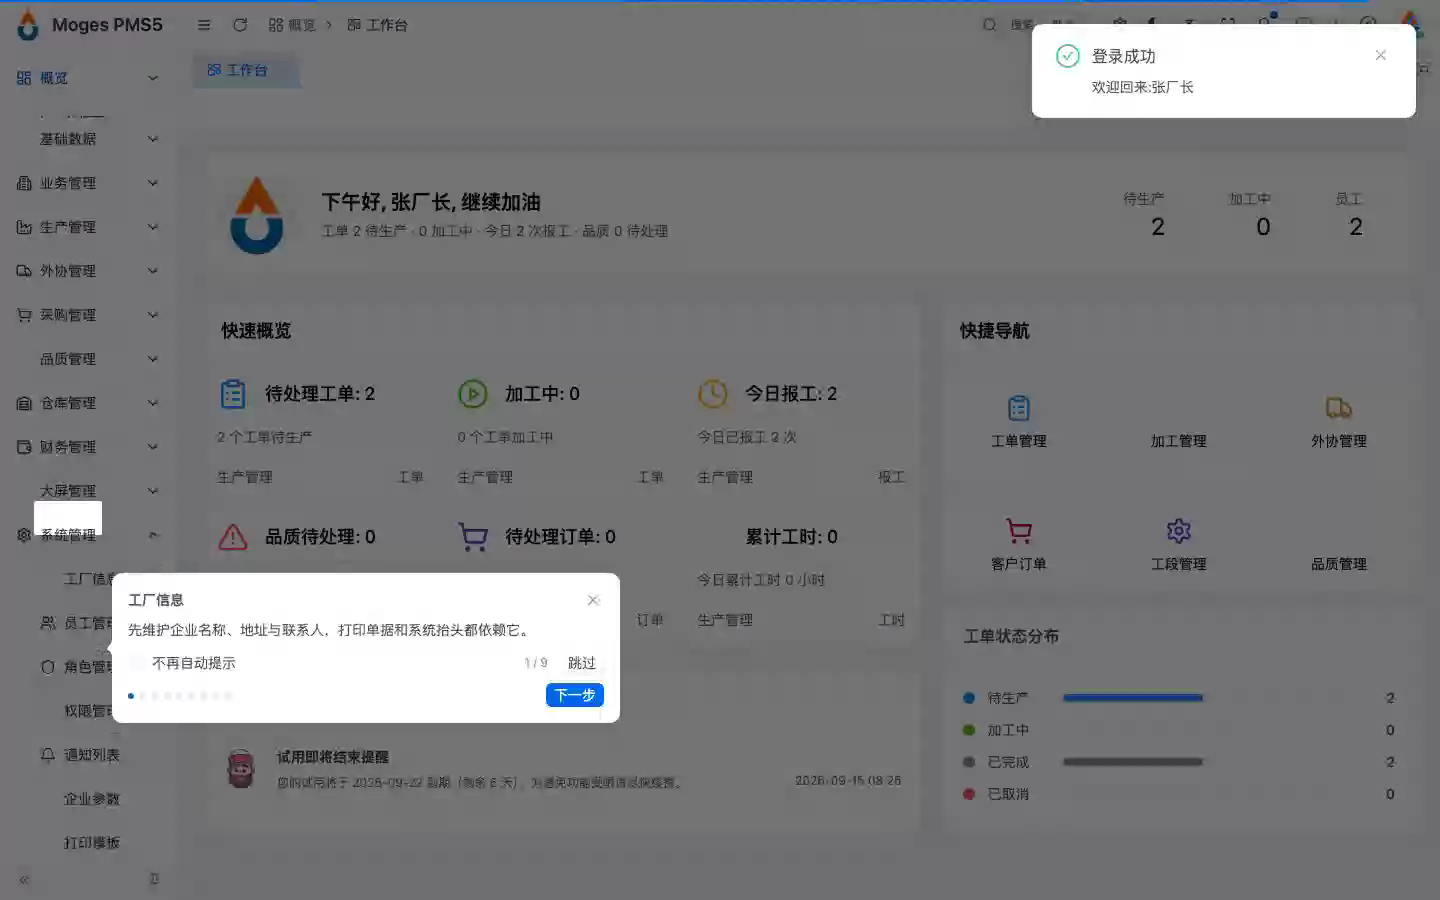Click 跳过 to skip the guide

coord(582,663)
